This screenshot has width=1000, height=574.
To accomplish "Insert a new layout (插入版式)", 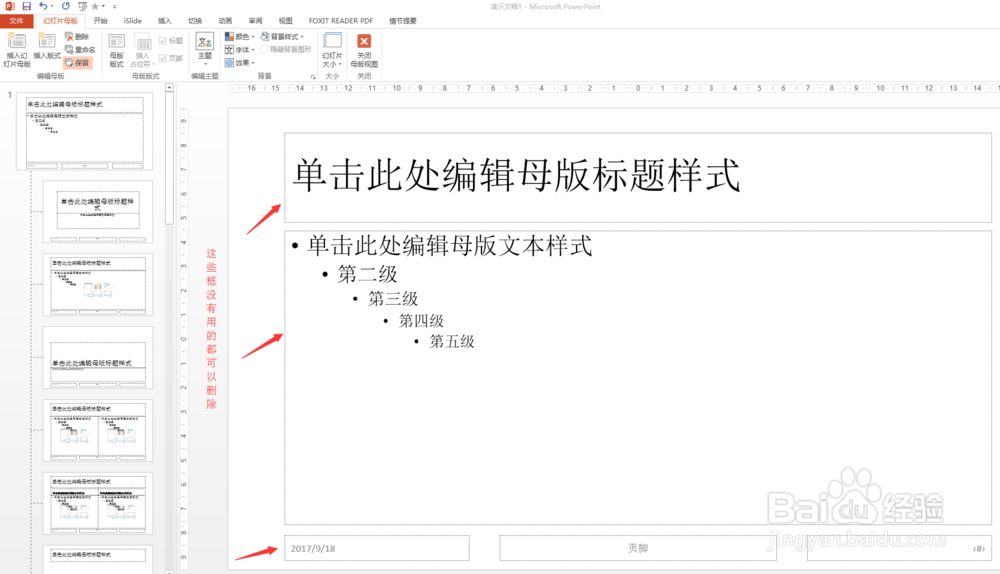I will click(47, 46).
